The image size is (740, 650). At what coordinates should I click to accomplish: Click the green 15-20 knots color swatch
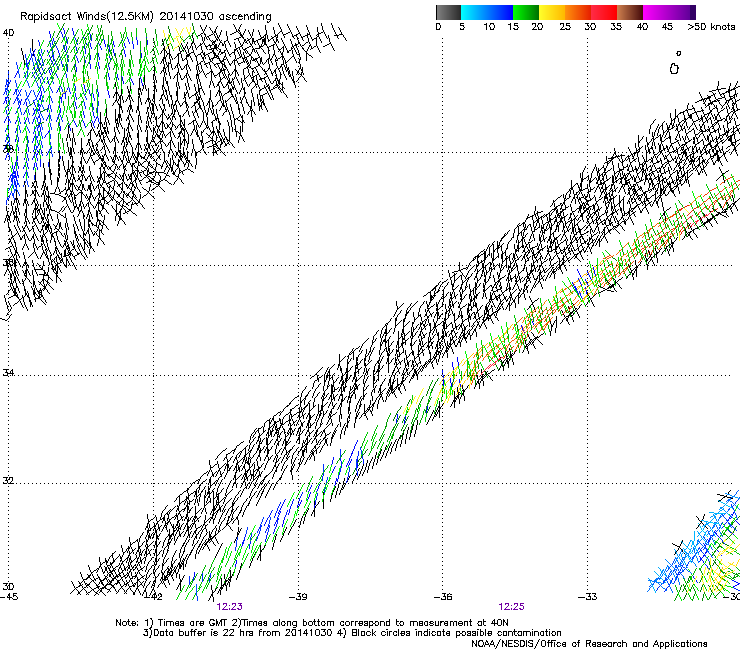tap(526, 12)
